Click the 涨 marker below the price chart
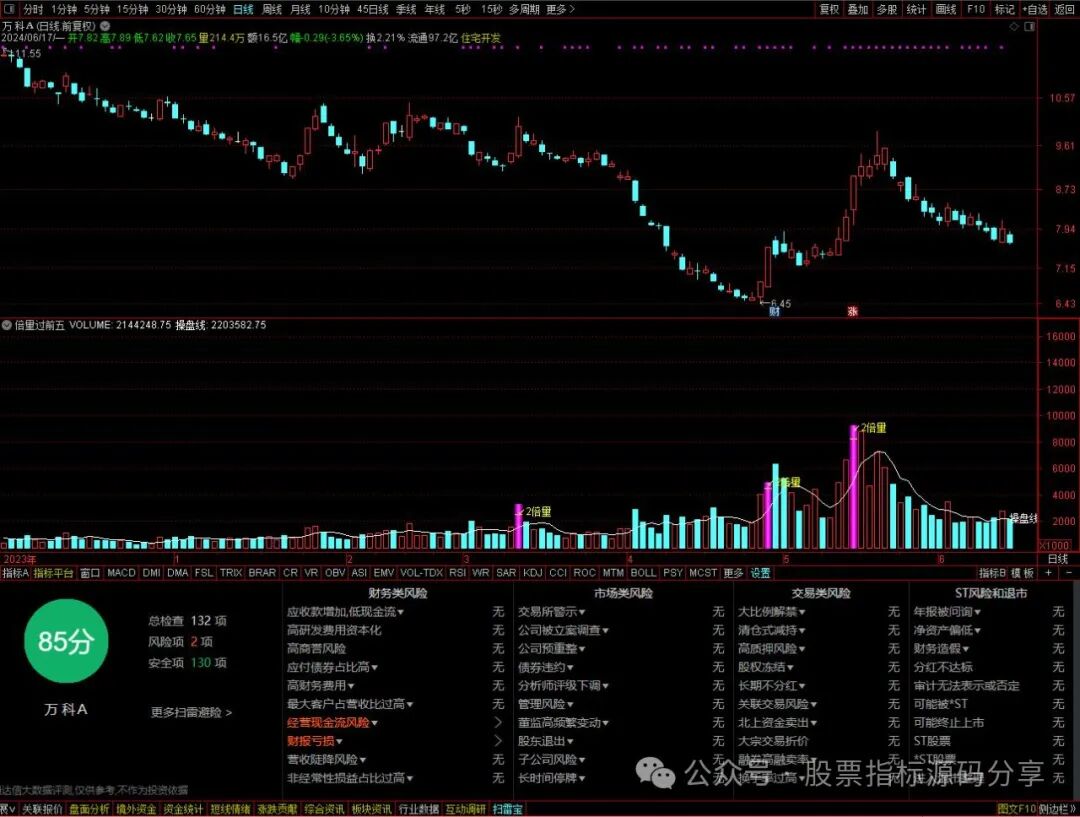The image size is (1080, 817). pyautogui.click(x=852, y=311)
